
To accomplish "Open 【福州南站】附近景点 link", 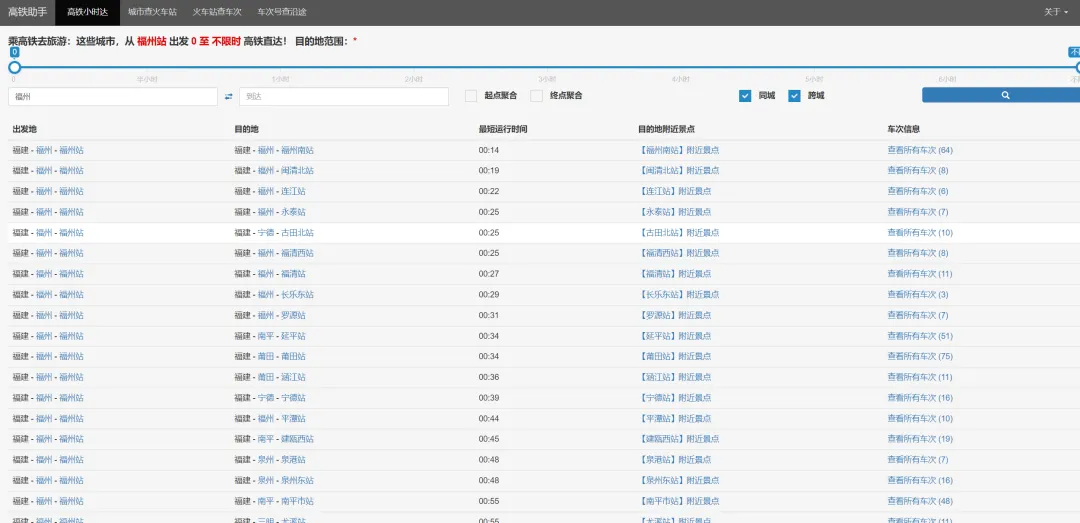I will [x=679, y=150].
